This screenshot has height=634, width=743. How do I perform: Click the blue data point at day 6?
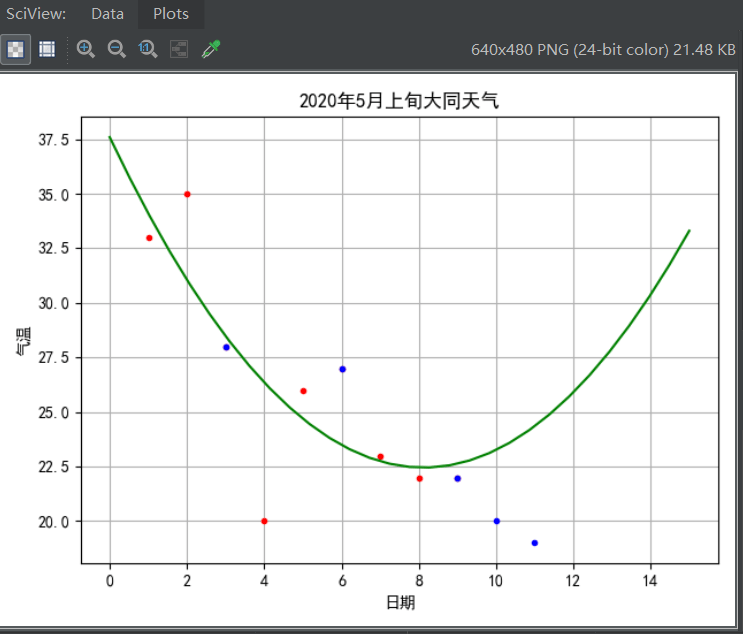343,369
